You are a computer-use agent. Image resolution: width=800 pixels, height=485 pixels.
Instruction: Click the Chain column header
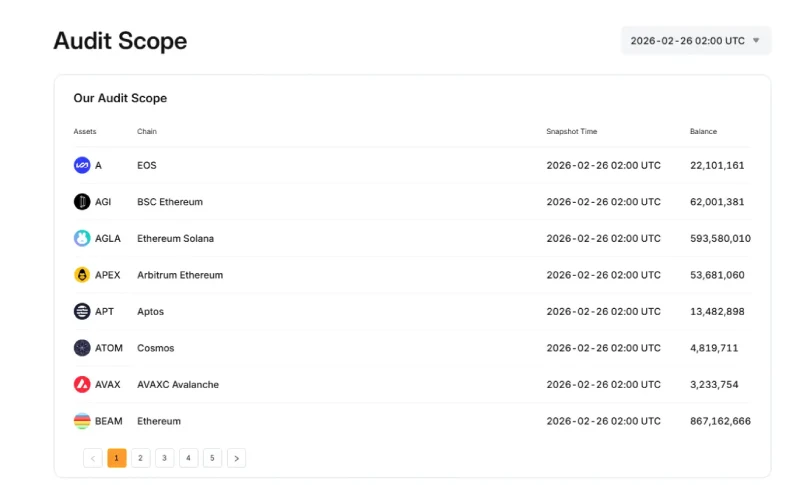click(147, 131)
